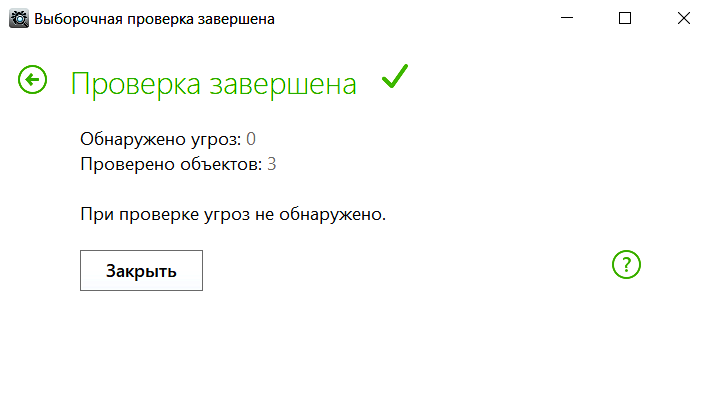712x400 pixels.
Task: Go back using the green arrow icon
Action: [33, 80]
